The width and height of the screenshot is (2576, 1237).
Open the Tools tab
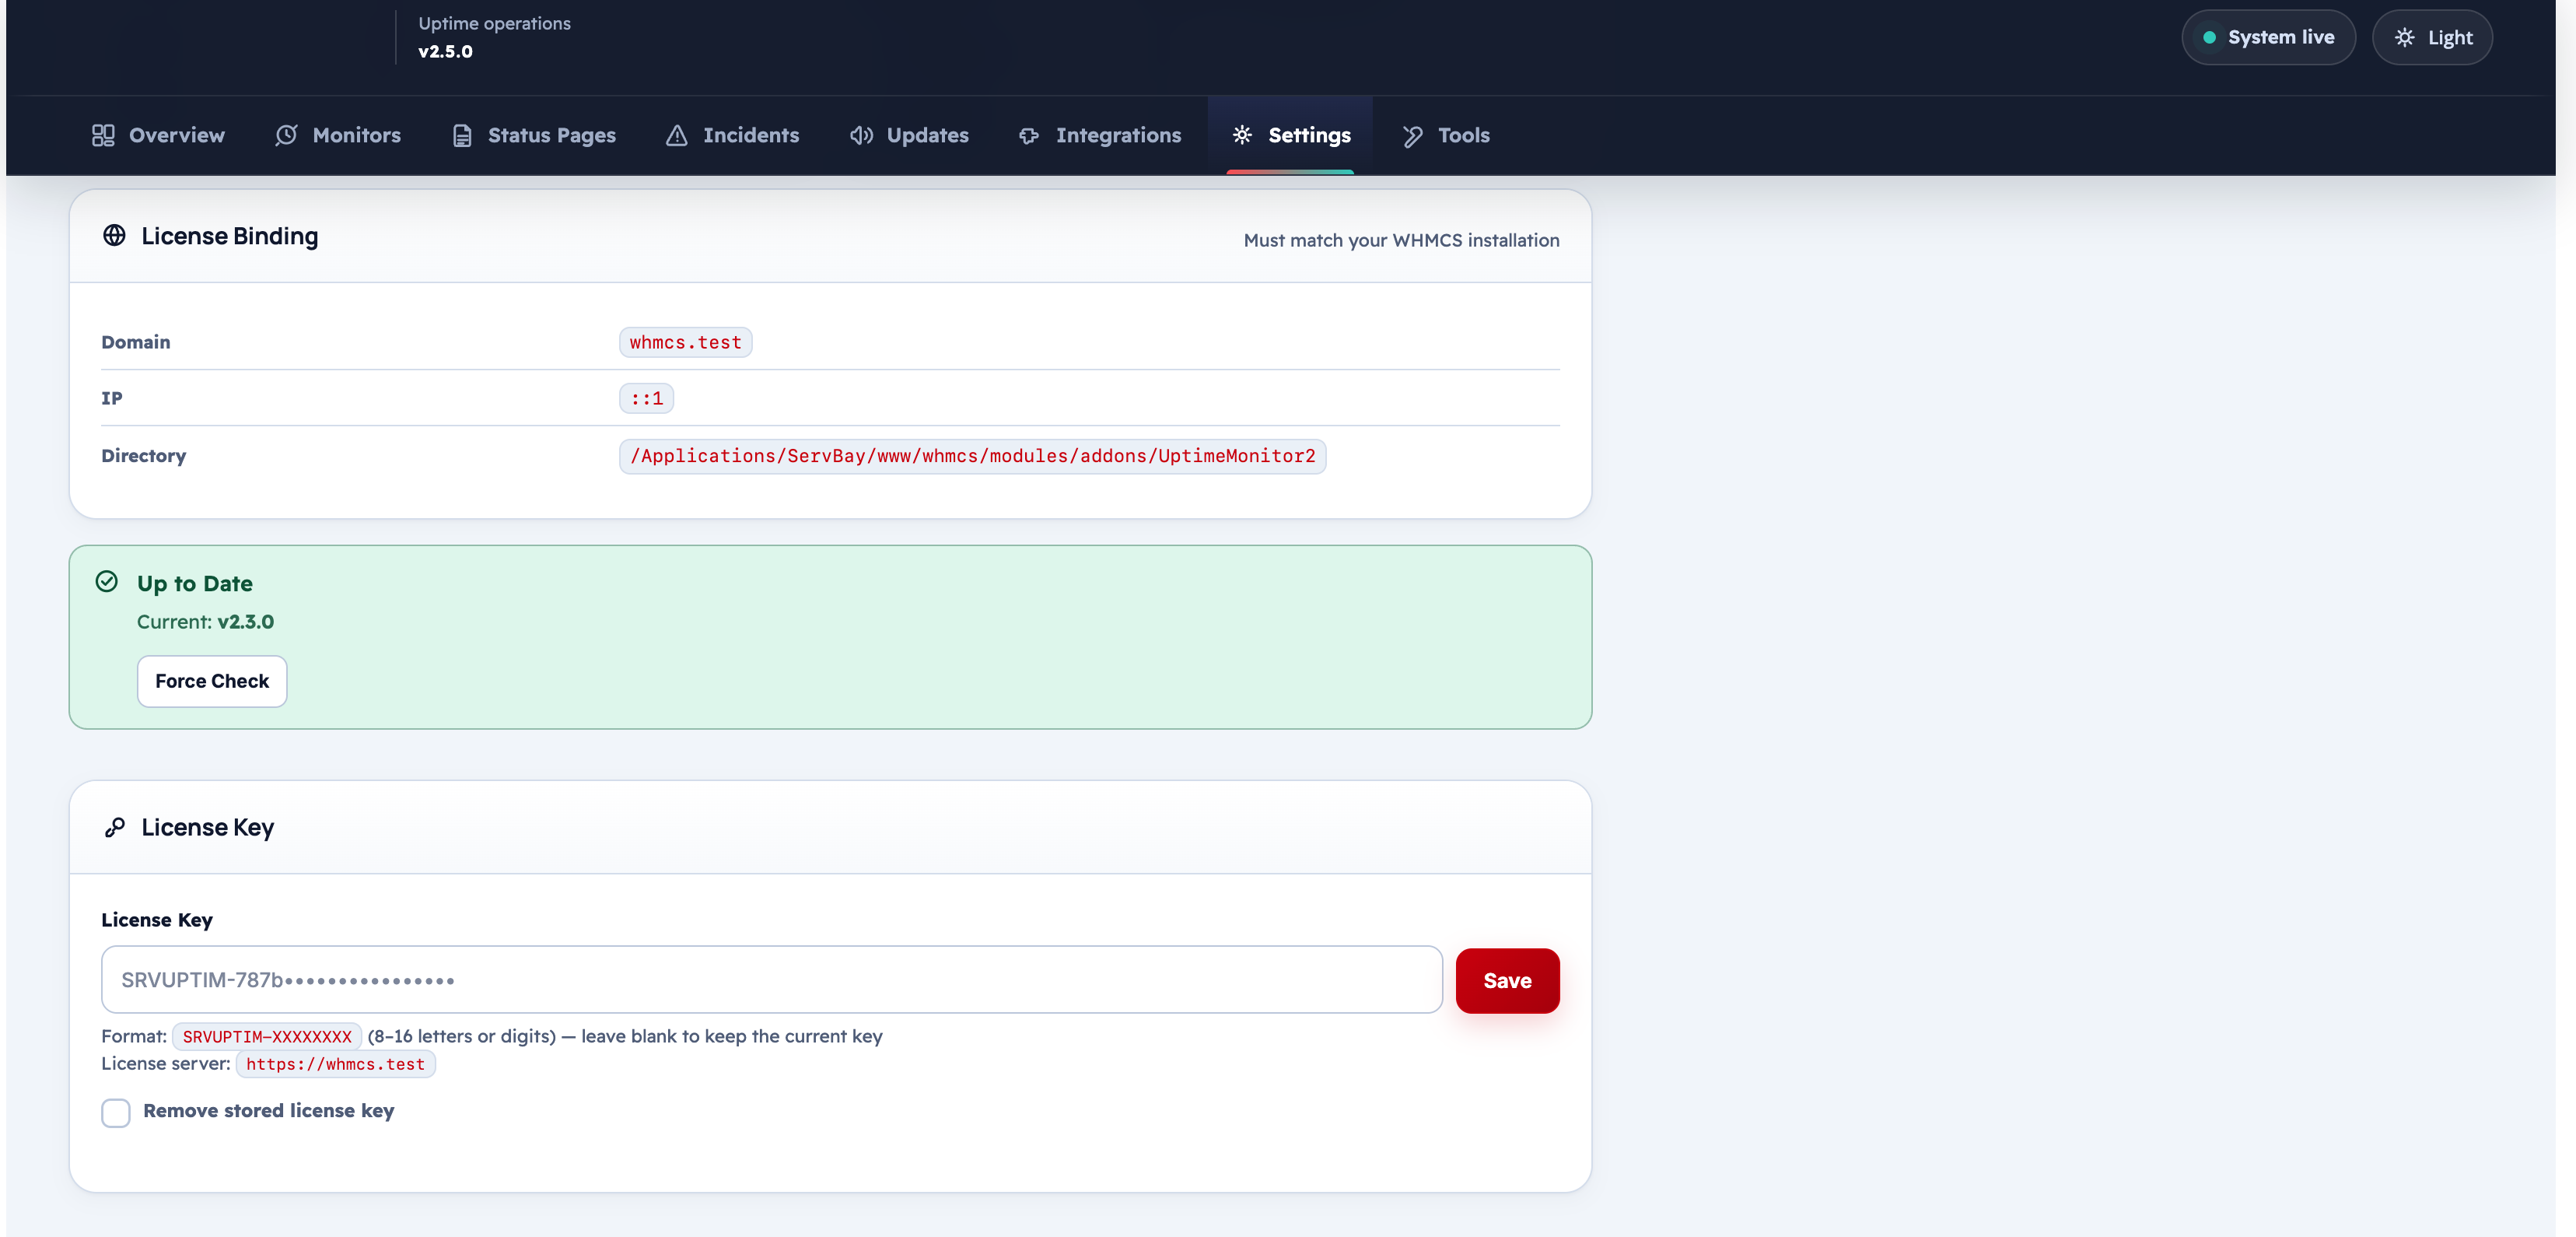(x=1446, y=135)
